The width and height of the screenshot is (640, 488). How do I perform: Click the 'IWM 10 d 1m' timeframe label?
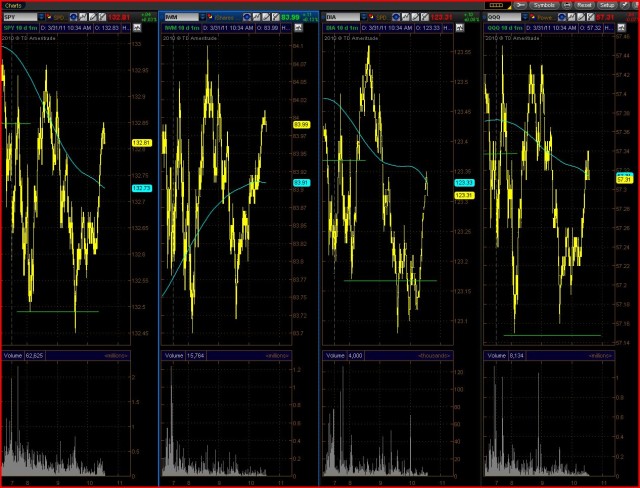click(x=182, y=28)
